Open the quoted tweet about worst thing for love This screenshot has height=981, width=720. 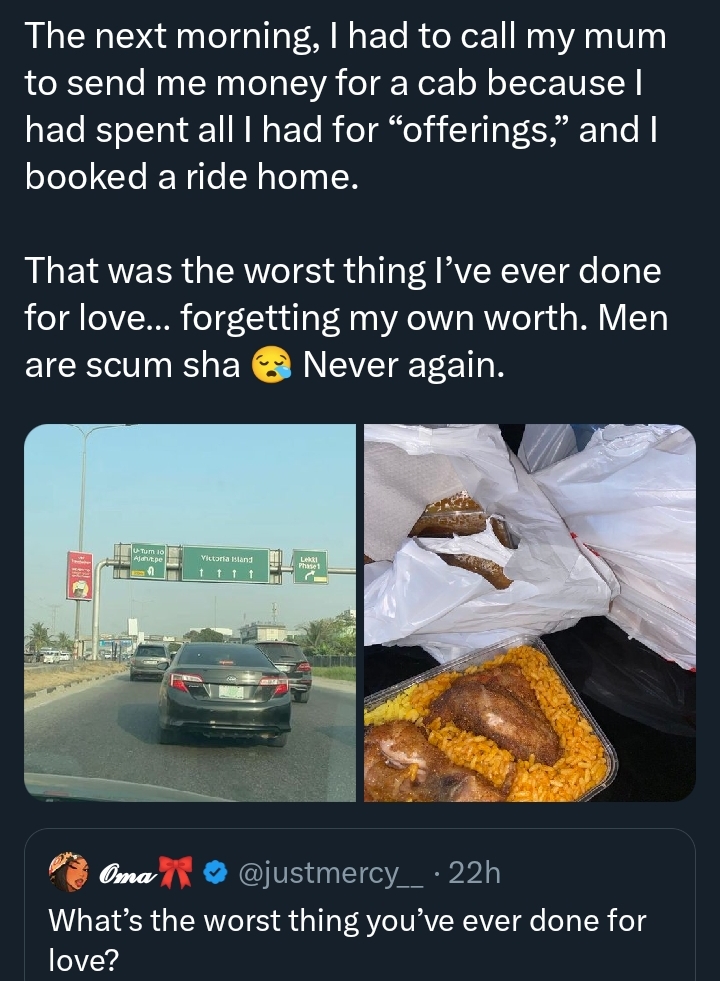tap(360, 920)
